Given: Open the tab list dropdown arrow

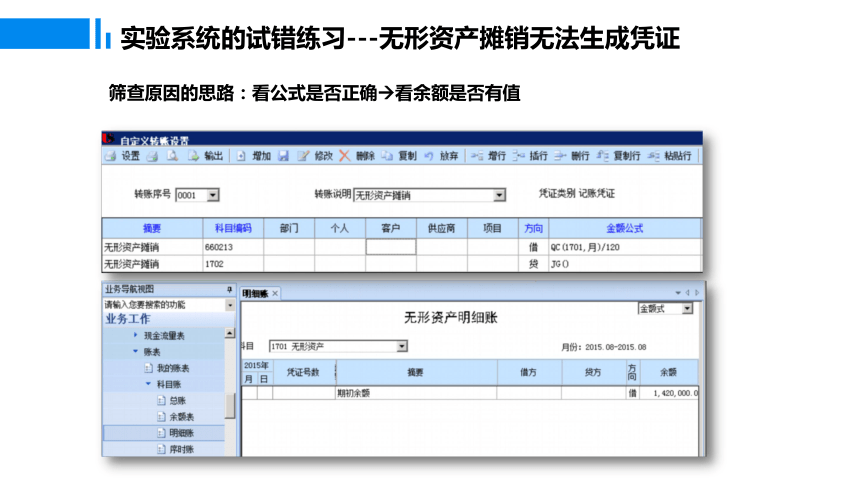Looking at the screenshot, I should (678, 293).
